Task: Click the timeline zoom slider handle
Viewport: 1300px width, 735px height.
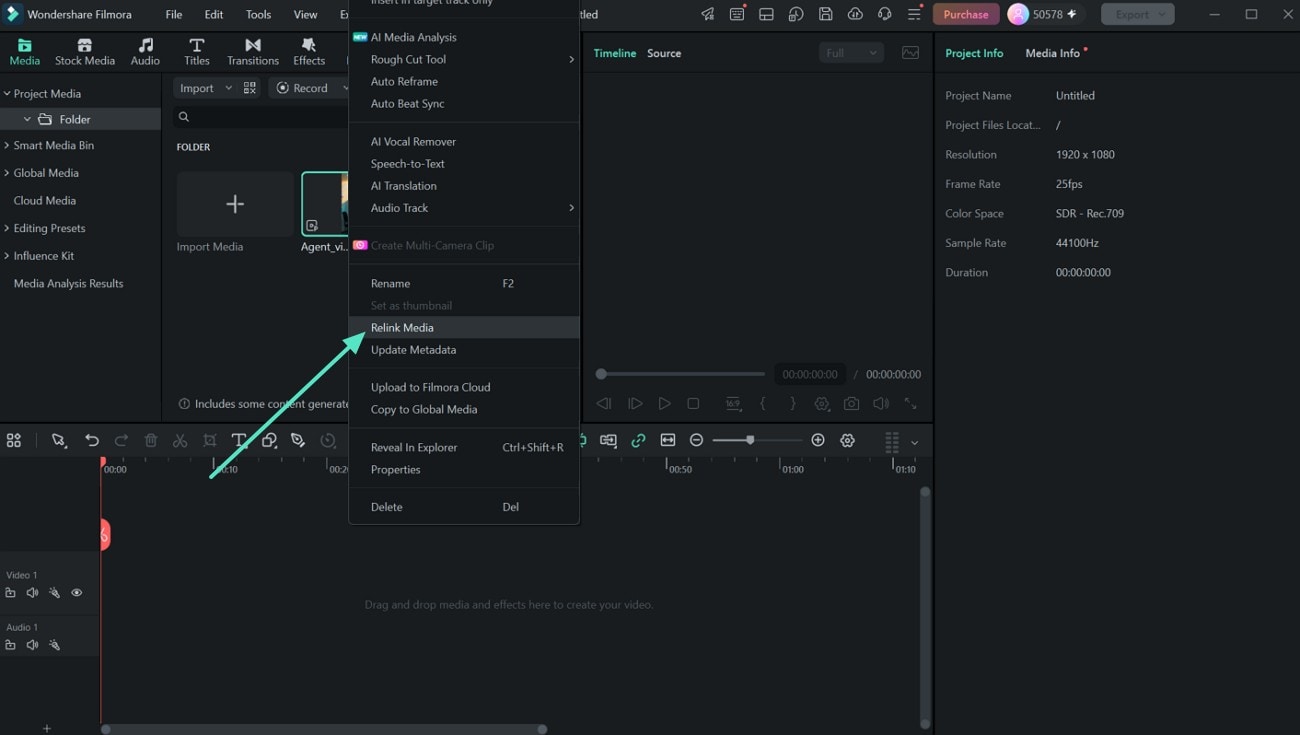Action: tap(750, 441)
